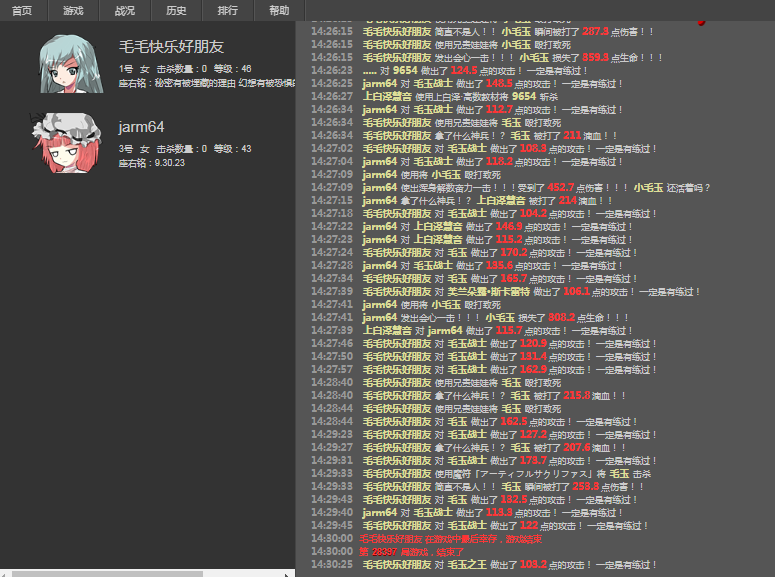Click 上白泽慧音 in the 14:26:27 log entry
Image resolution: width=775 pixels, height=577 pixels.
tap(386, 97)
